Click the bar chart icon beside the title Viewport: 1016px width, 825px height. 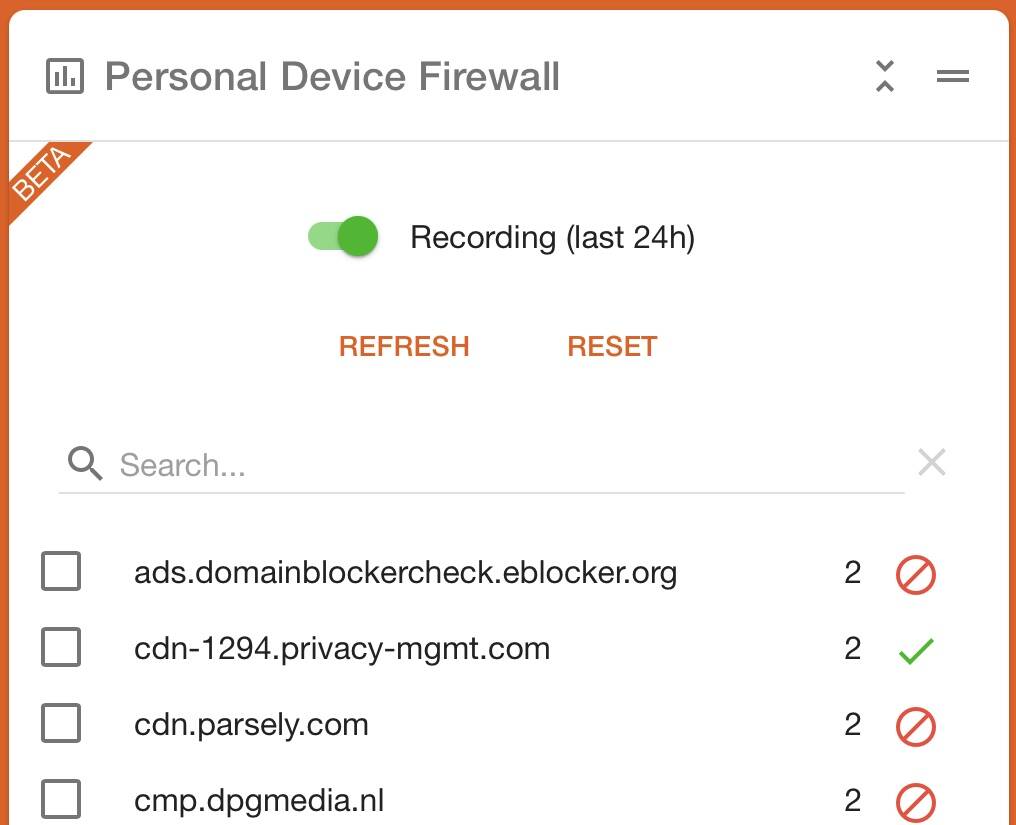pos(65,76)
